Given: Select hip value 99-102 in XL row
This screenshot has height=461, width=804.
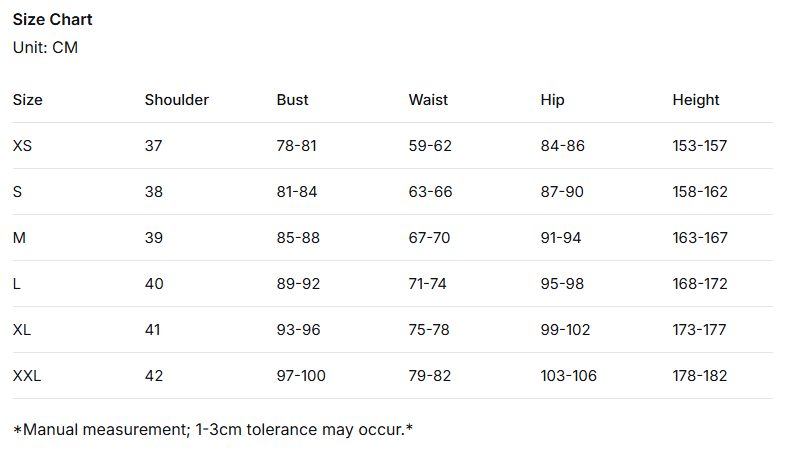Looking at the screenshot, I should point(565,330).
